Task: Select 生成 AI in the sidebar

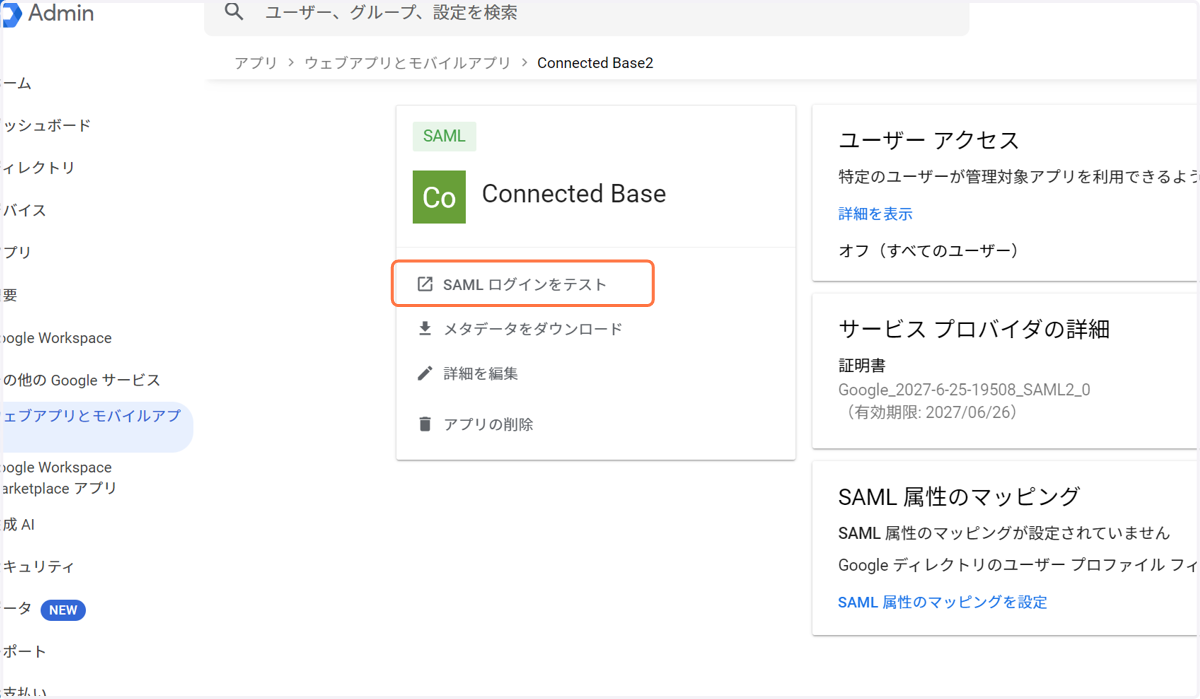Action: point(18,524)
